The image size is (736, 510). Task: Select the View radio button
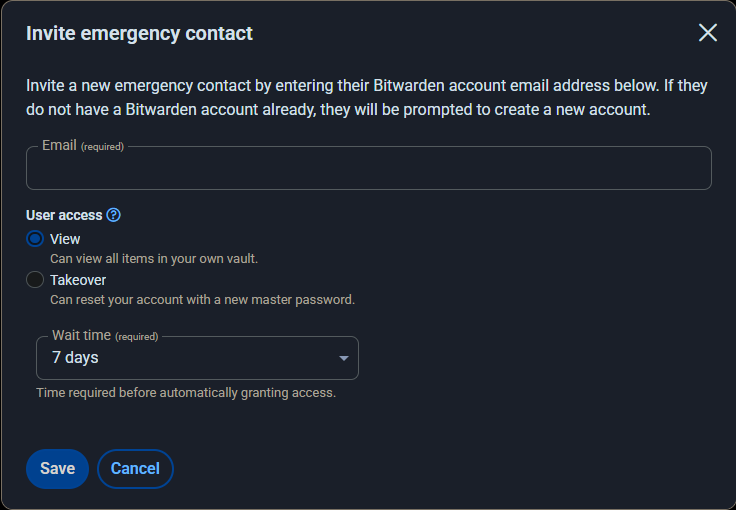click(35, 239)
